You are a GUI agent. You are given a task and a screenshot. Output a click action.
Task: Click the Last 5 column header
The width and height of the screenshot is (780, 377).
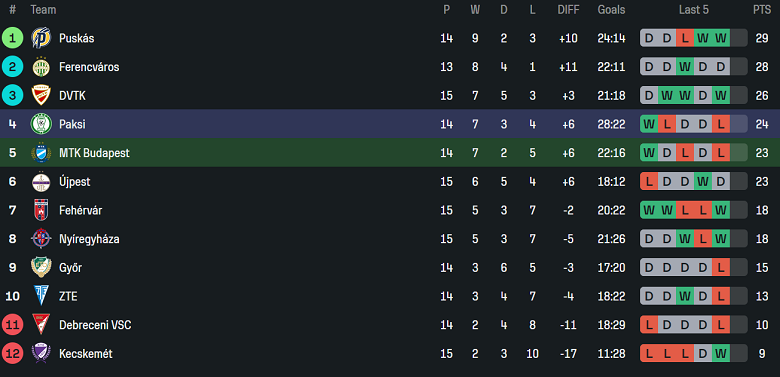tap(693, 9)
